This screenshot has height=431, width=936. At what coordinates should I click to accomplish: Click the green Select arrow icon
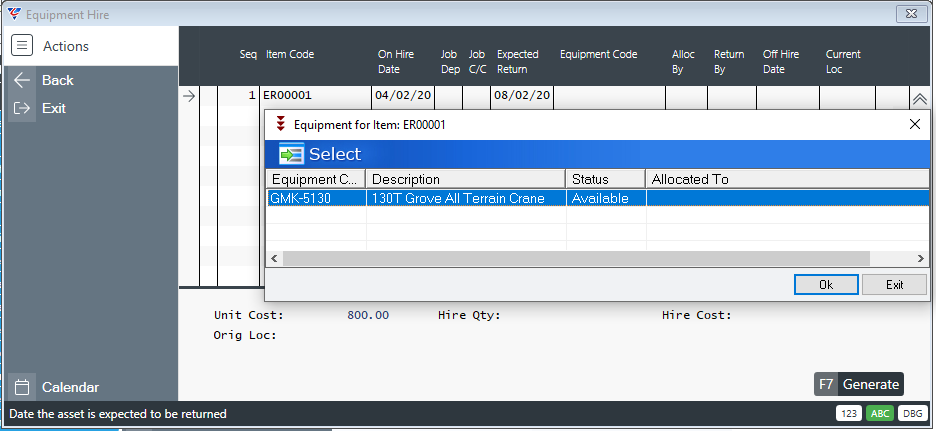291,154
